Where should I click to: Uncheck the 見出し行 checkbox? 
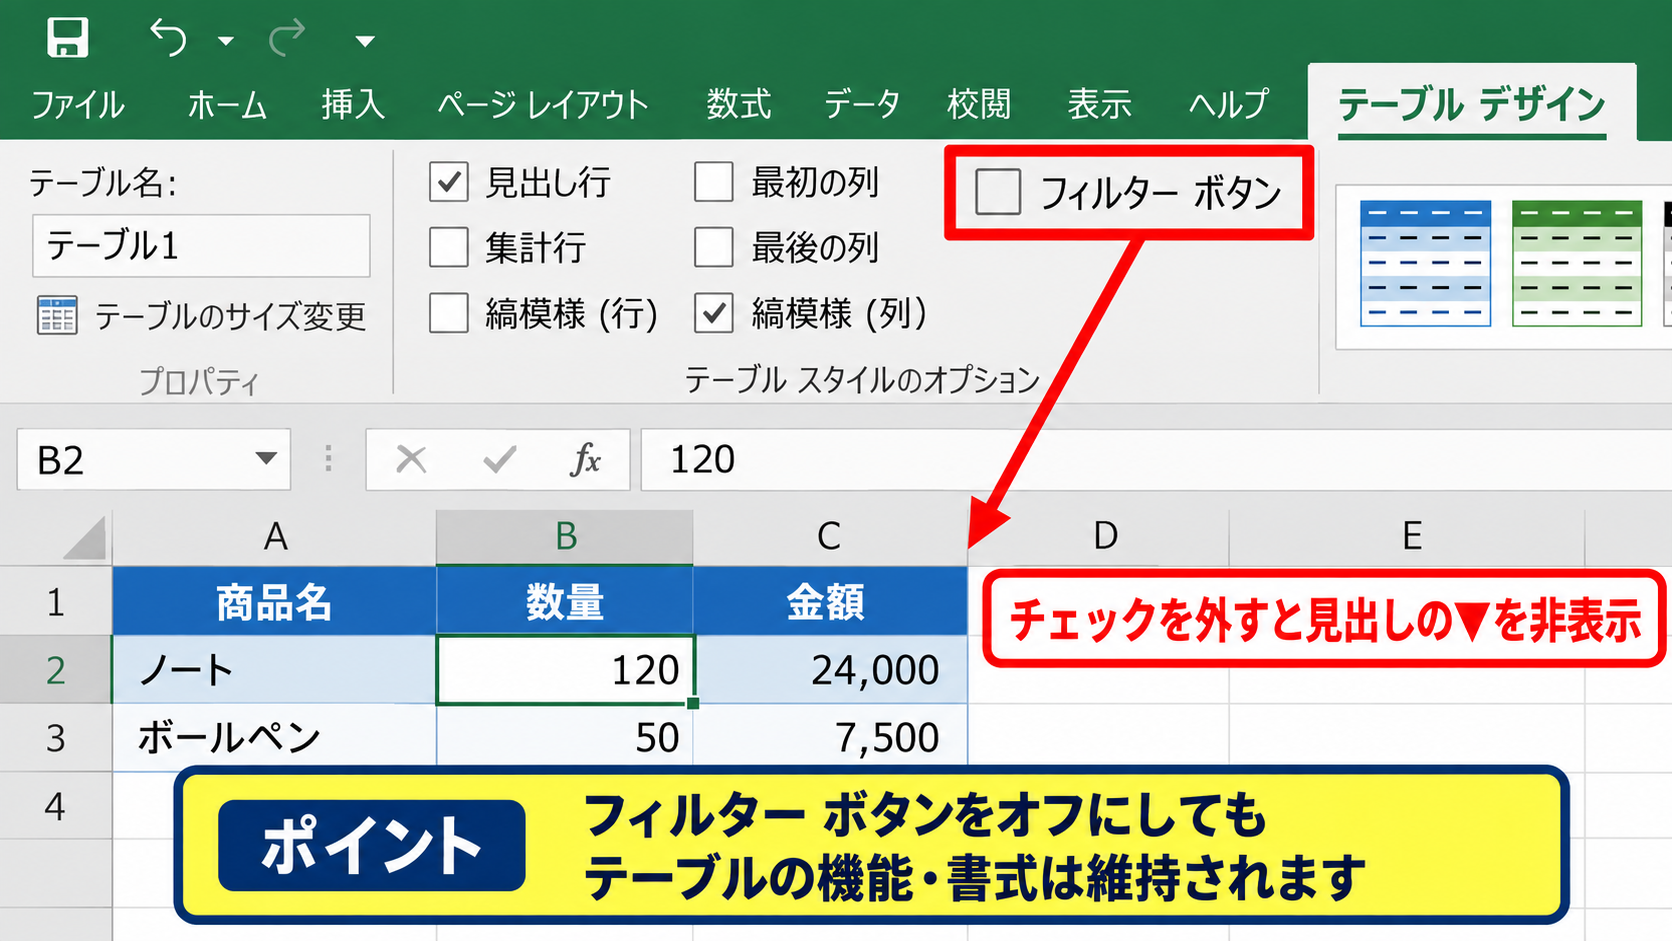pyautogui.click(x=449, y=182)
